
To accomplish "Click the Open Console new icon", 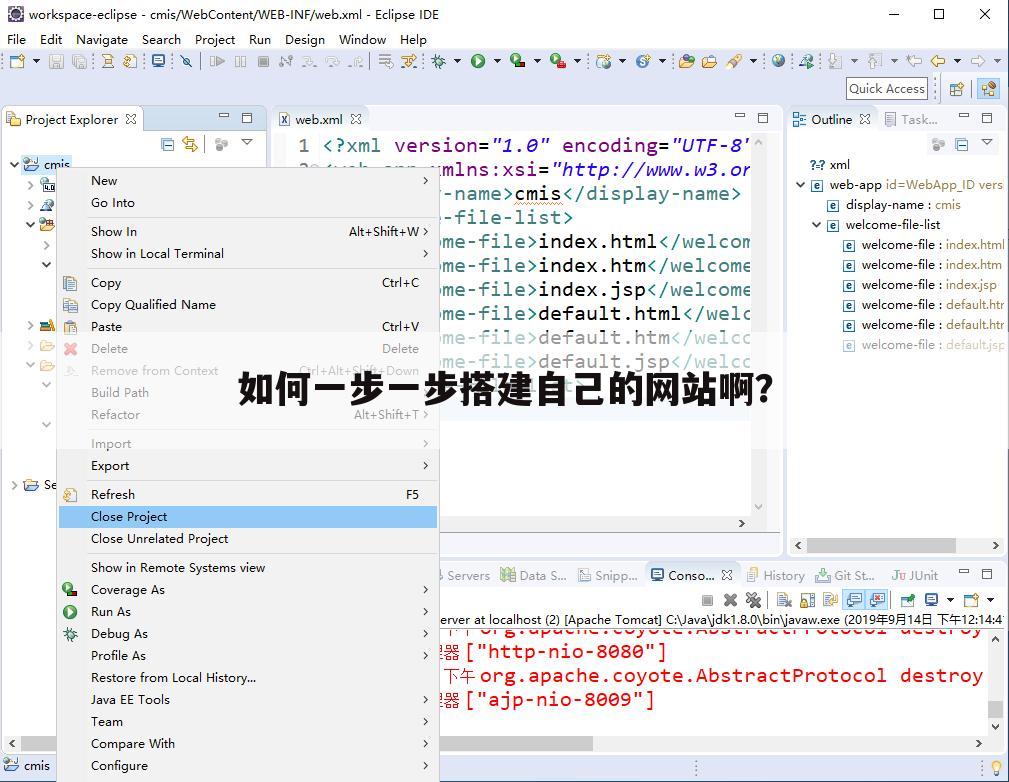I will [x=971, y=600].
